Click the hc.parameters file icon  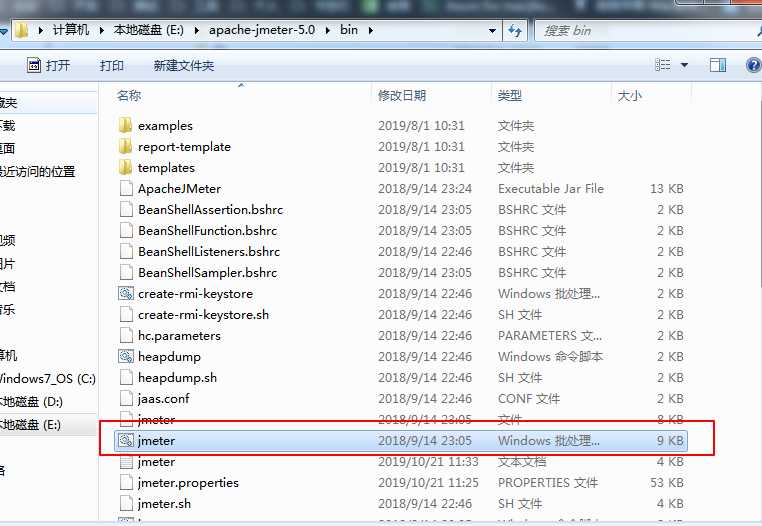coord(126,335)
